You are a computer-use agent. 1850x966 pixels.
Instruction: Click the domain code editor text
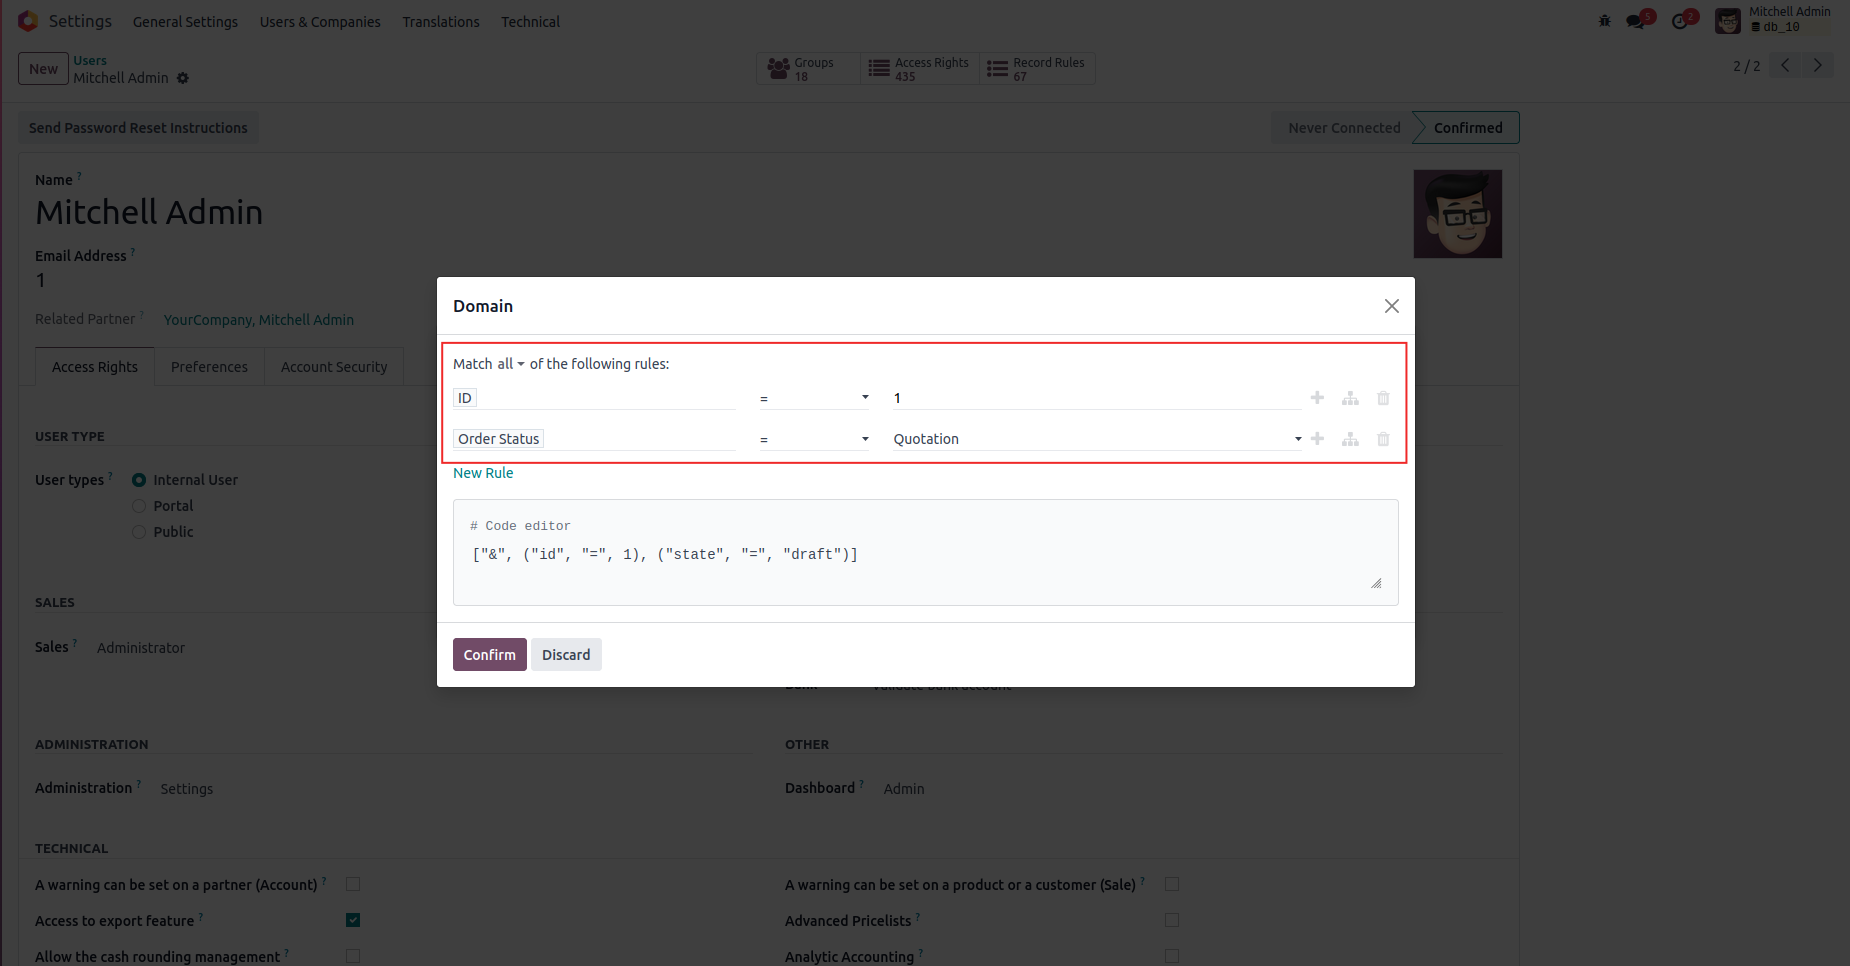coord(665,554)
